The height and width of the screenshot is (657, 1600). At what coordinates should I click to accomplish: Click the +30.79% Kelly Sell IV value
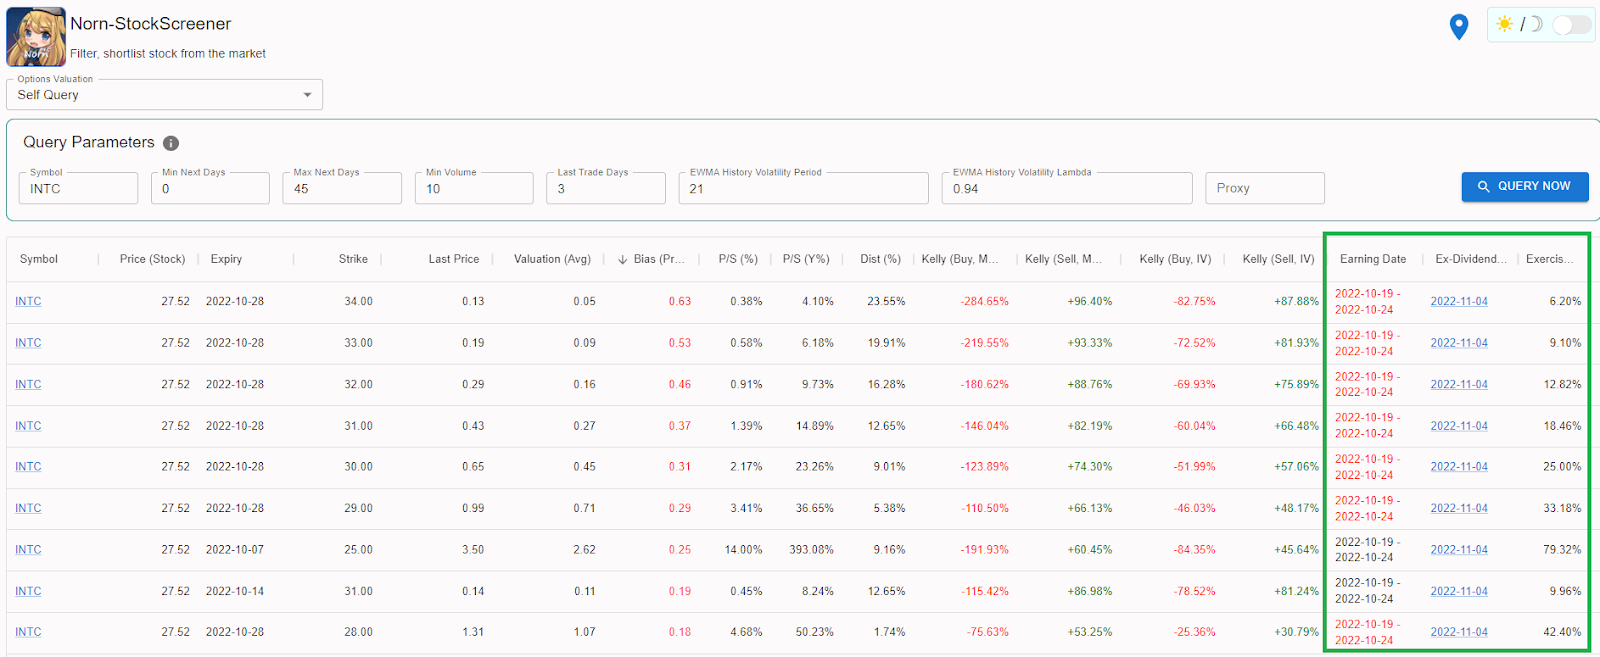(1296, 632)
